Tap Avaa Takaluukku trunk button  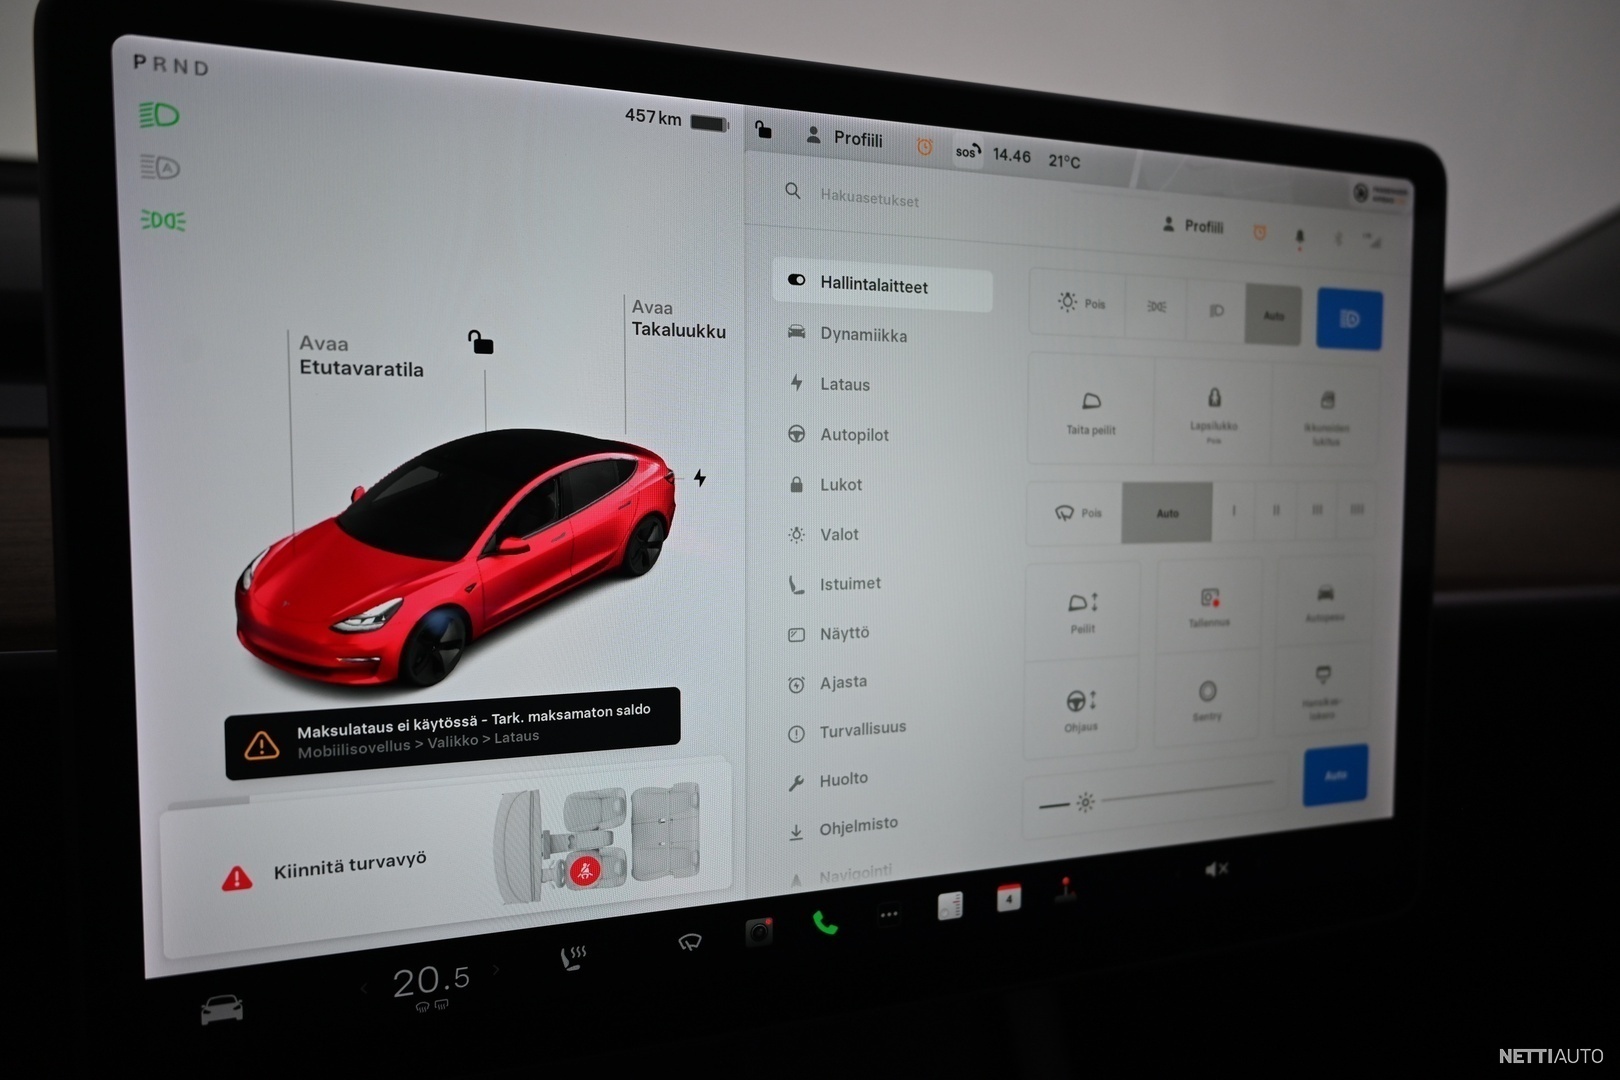pyautogui.click(x=678, y=319)
